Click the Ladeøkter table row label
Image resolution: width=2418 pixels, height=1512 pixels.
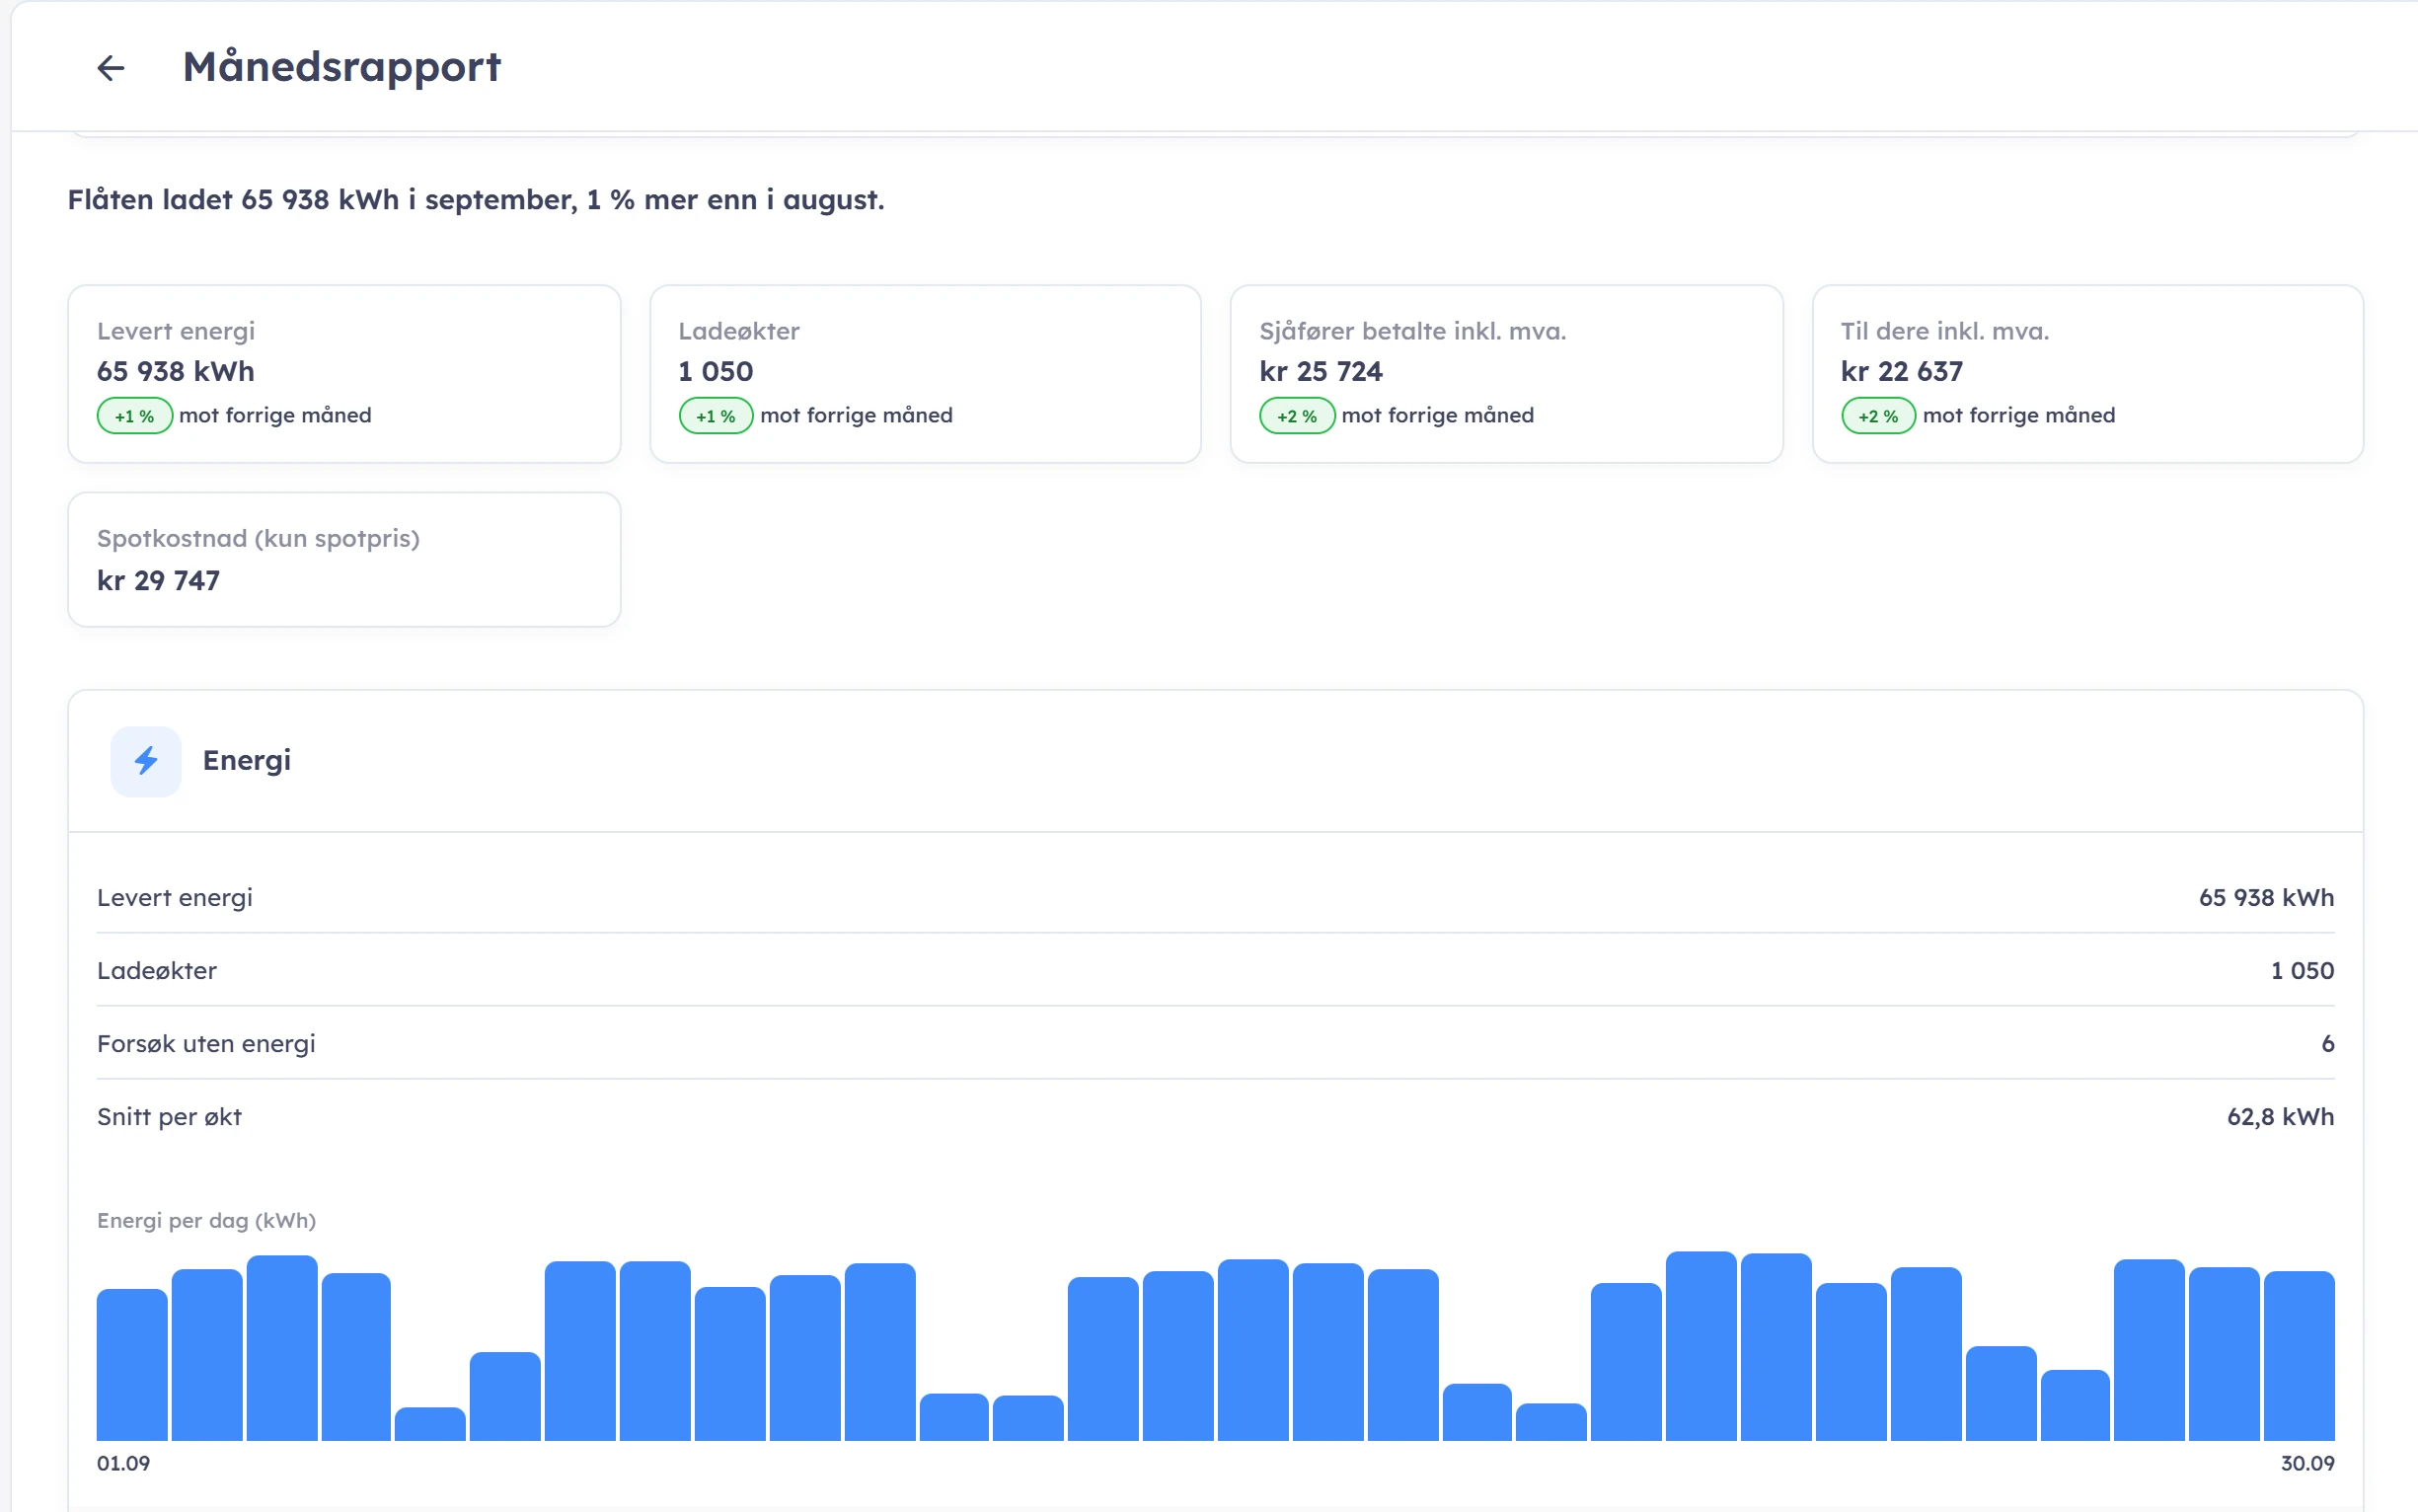pos(156,971)
